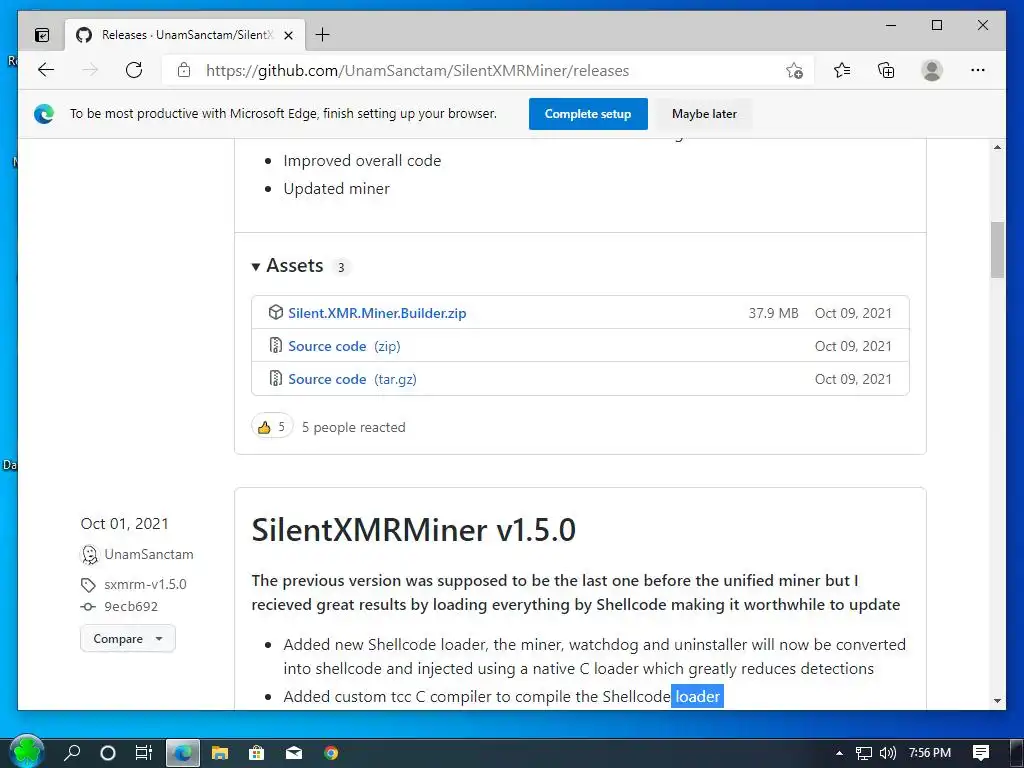Show hidden system tray icons
Image resolution: width=1024 pixels, height=768 pixels.
tap(839, 753)
